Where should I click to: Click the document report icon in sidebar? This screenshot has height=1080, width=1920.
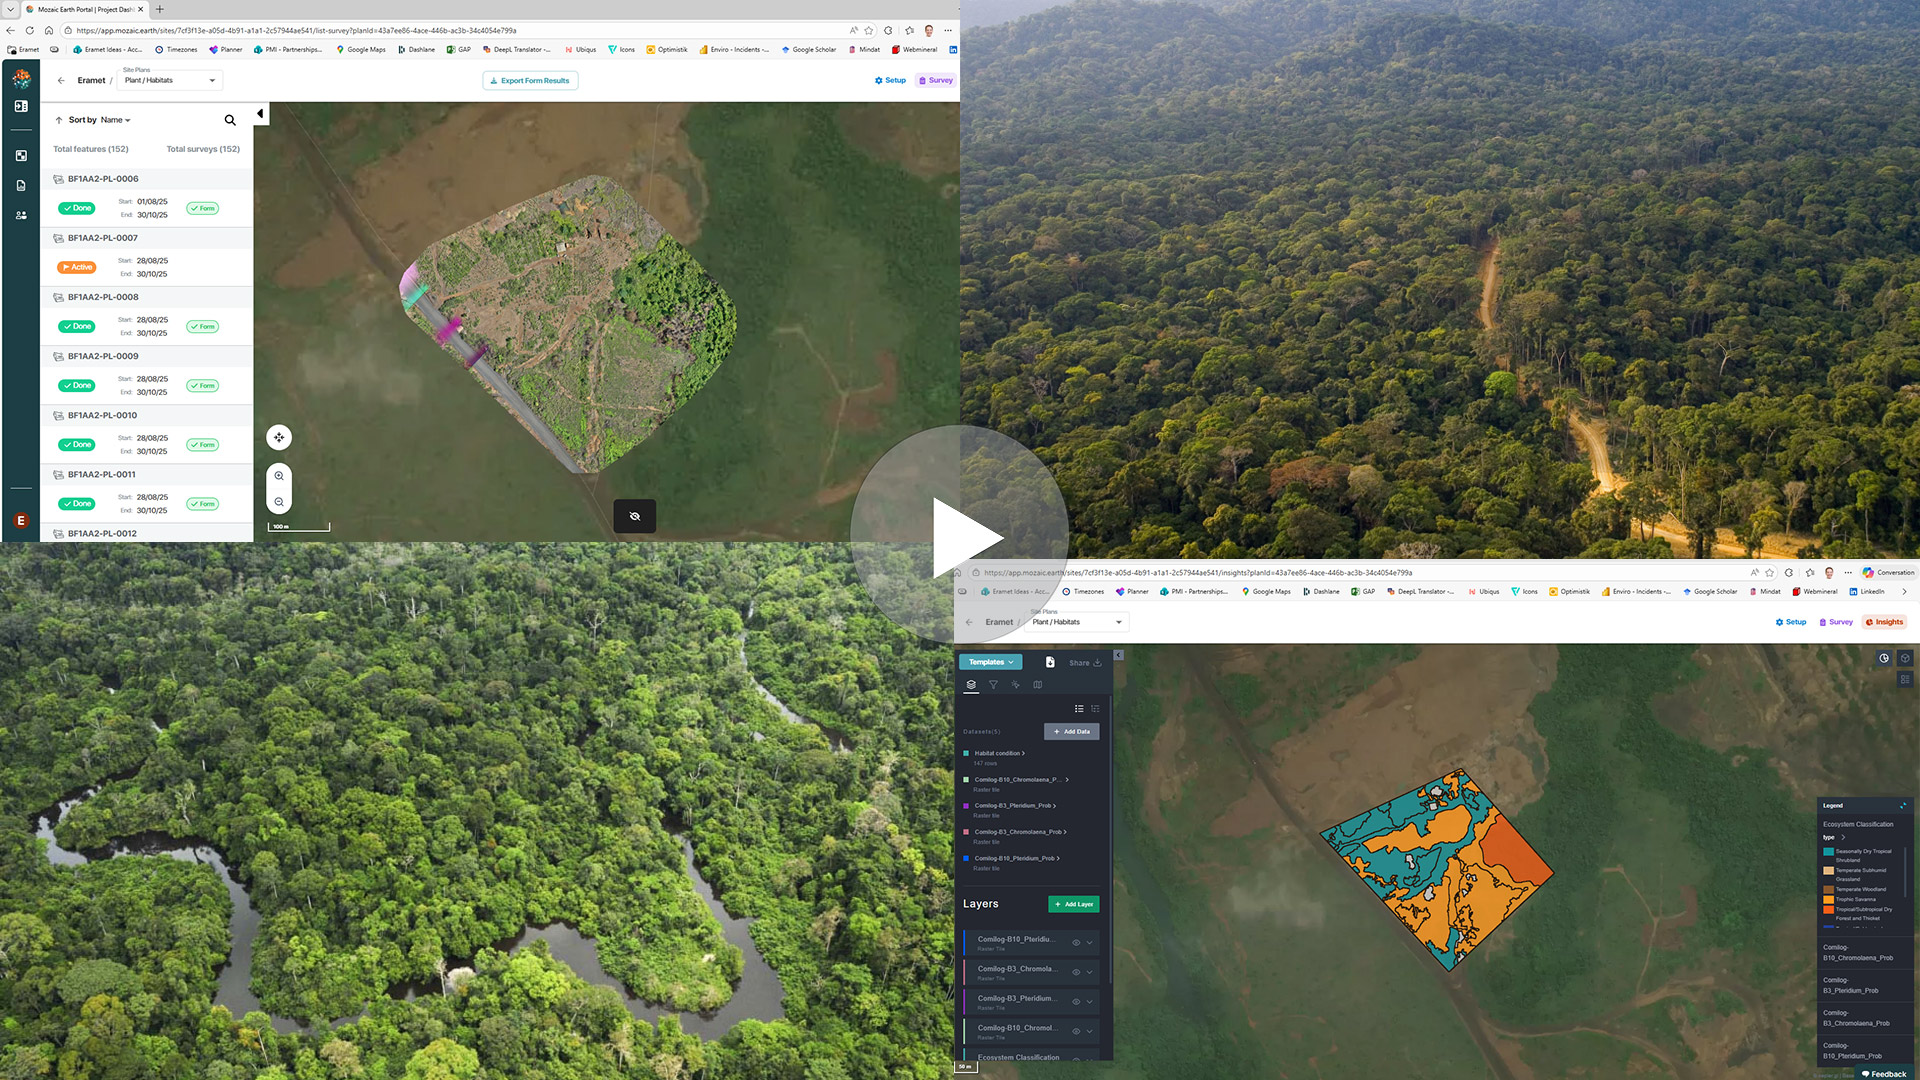[x=21, y=185]
